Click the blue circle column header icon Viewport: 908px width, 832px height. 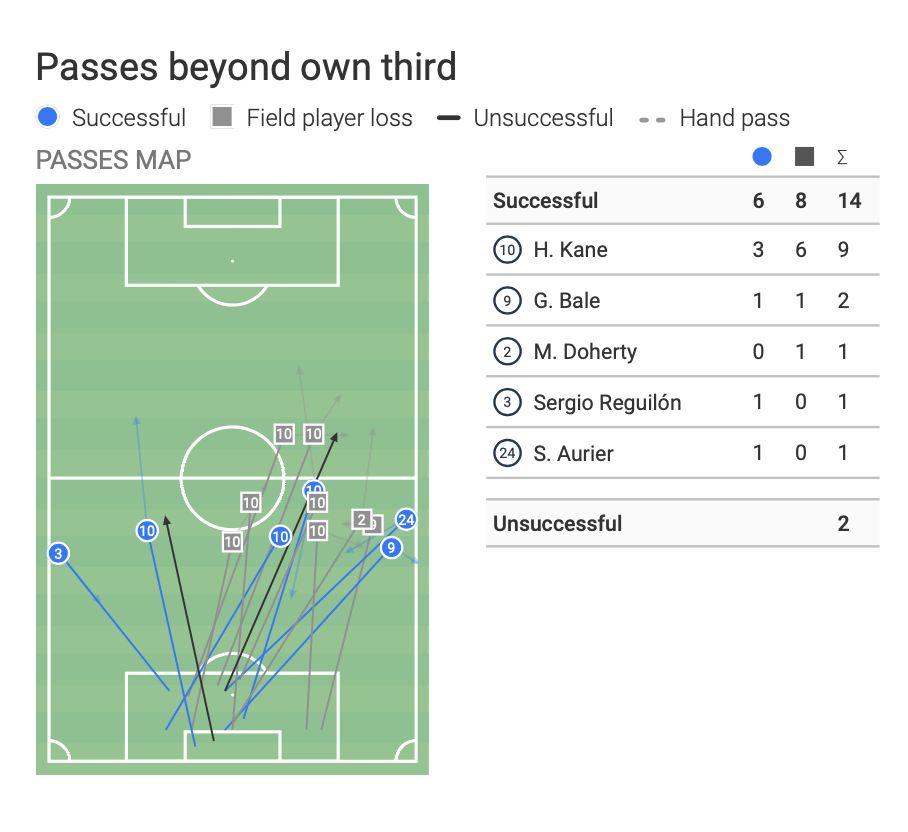pyautogui.click(x=762, y=158)
